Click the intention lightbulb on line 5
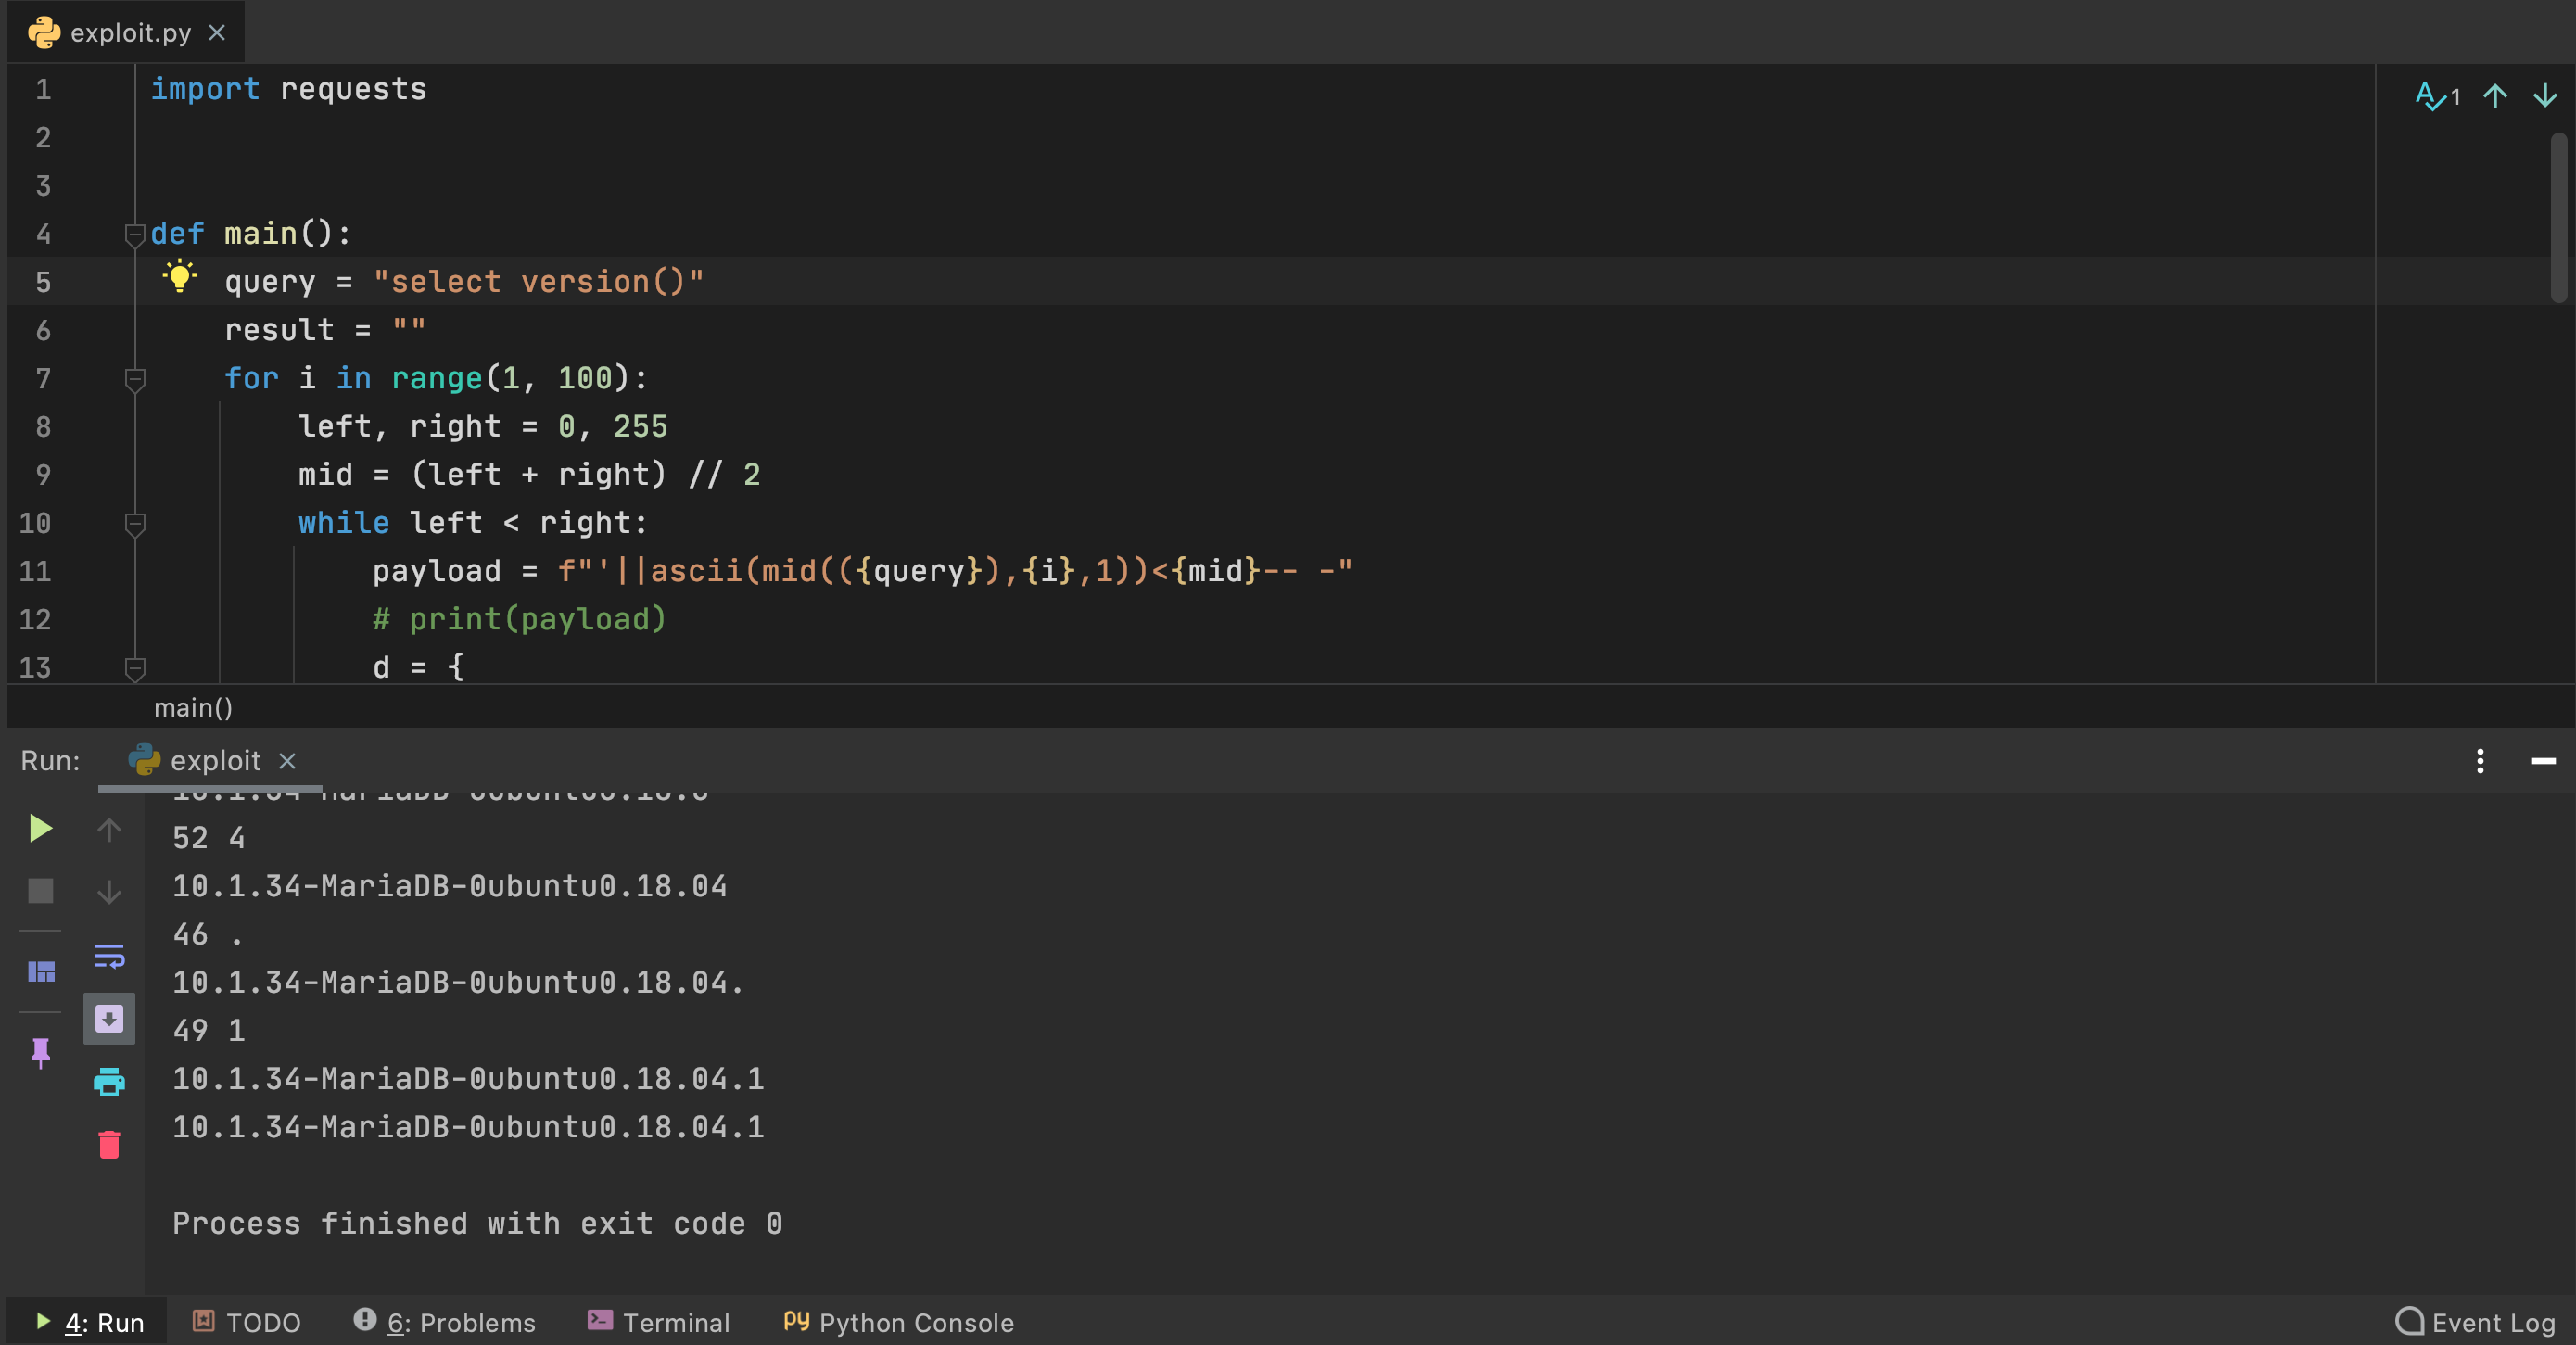The image size is (2576, 1345). (179, 276)
